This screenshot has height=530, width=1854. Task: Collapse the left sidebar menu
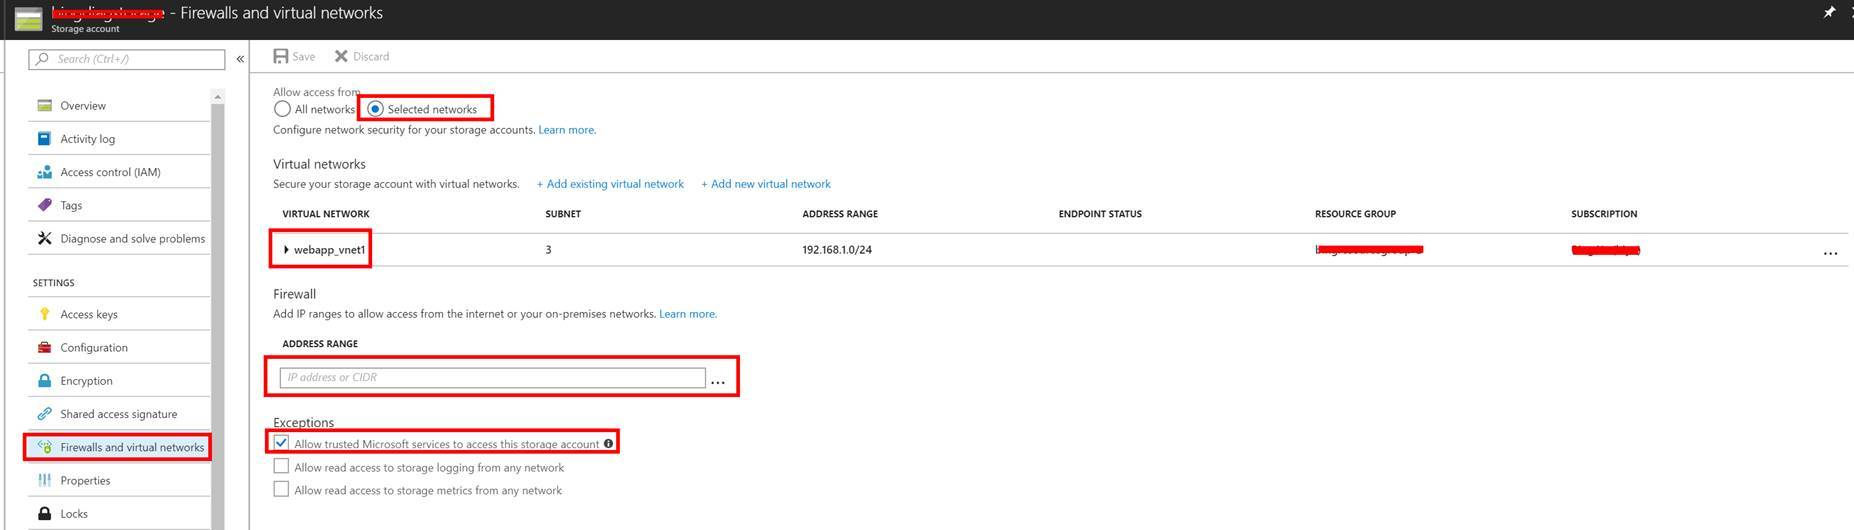tap(240, 59)
